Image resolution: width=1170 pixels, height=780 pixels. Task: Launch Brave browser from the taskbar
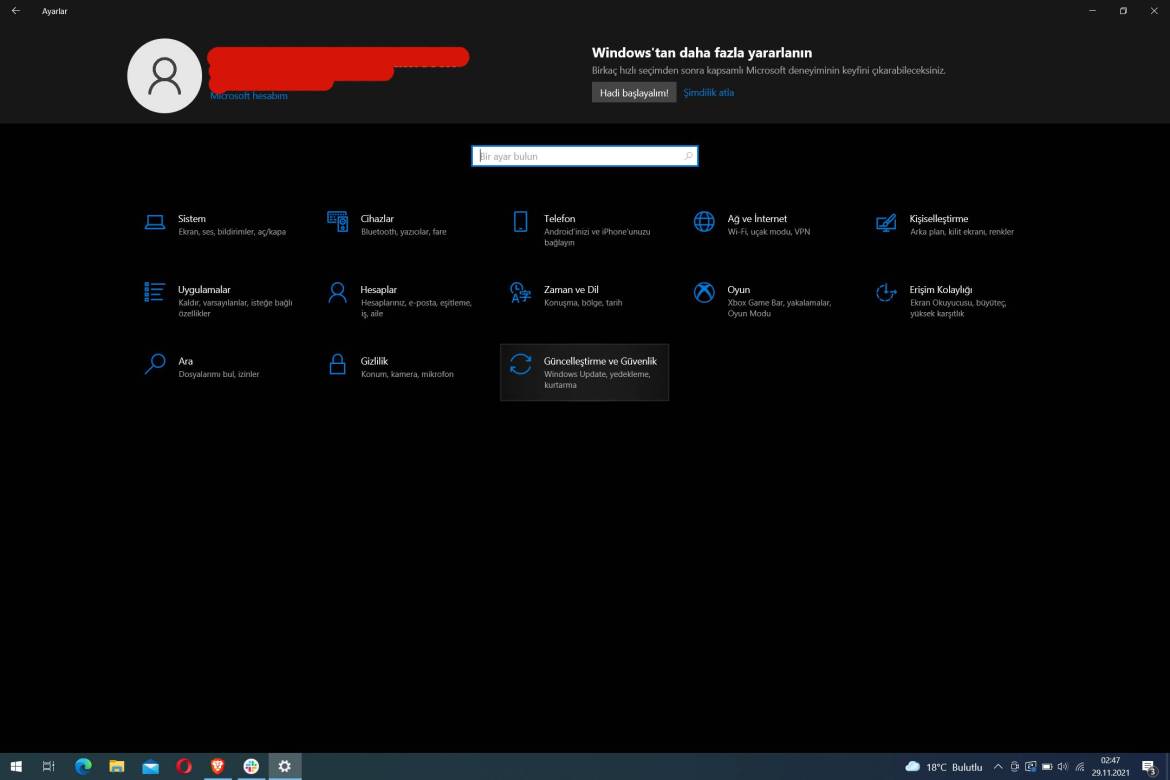pyautogui.click(x=217, y=766)
